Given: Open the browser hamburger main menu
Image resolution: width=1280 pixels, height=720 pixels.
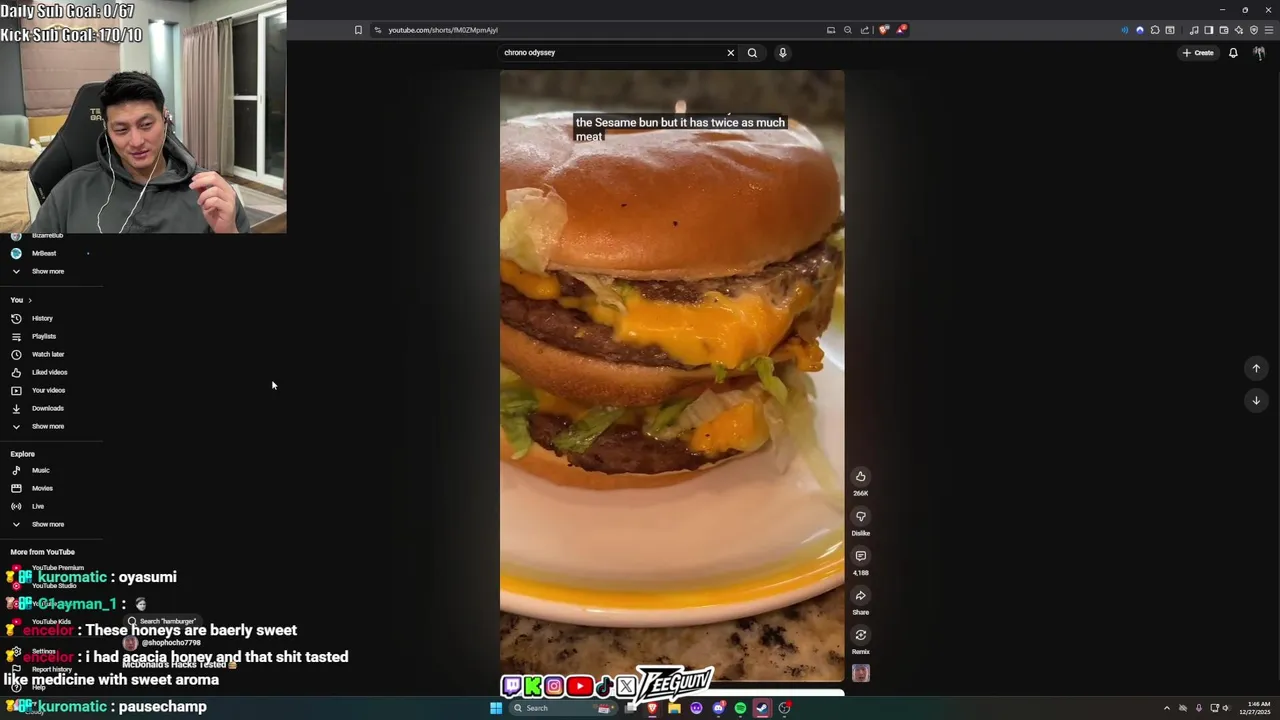Looking at the screenshot, I should (1268, 30).
